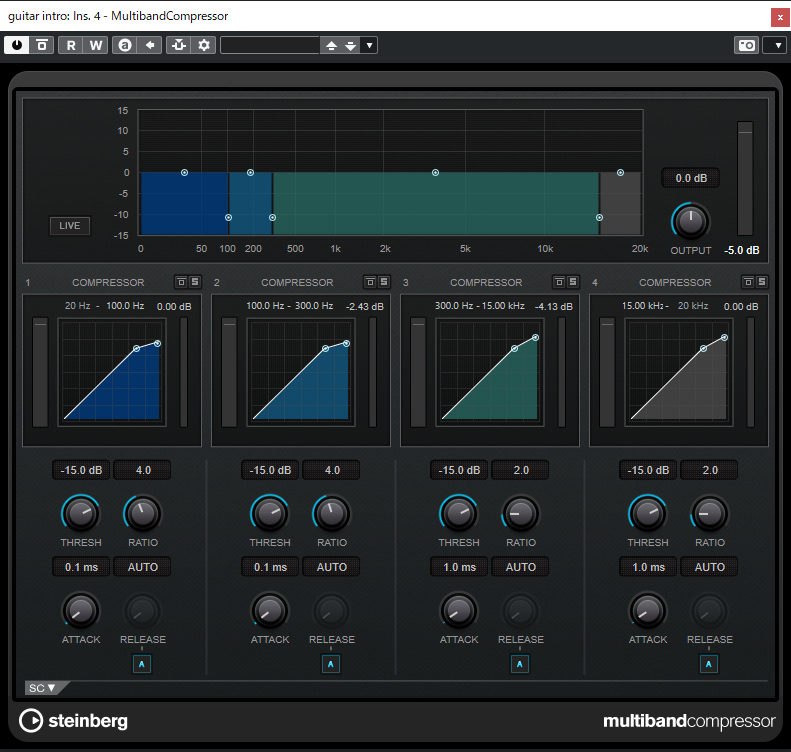The height and width of the screenshot is (752, 791).
Task: Solo compressor band 4
Action: pyautogui.click(x=762, y=282)
